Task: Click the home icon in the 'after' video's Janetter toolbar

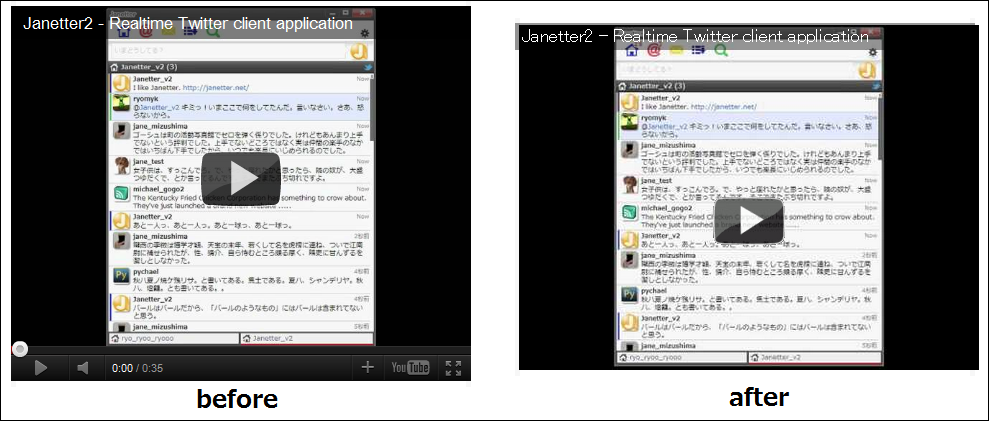Action: point(631,50)
